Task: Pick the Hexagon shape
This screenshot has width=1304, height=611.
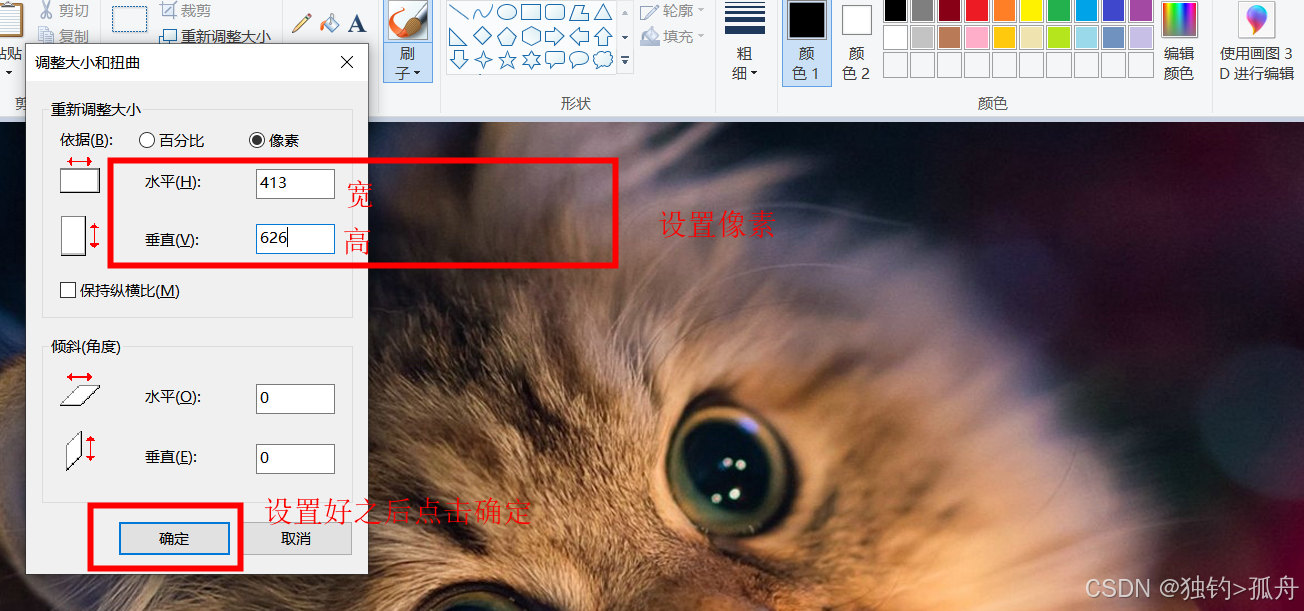Action: pos(531,36)
